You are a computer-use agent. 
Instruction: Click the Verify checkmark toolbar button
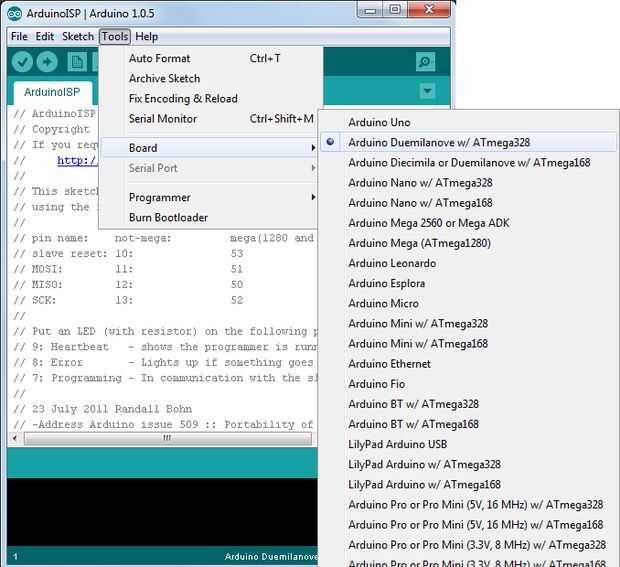tap(22, 62)
